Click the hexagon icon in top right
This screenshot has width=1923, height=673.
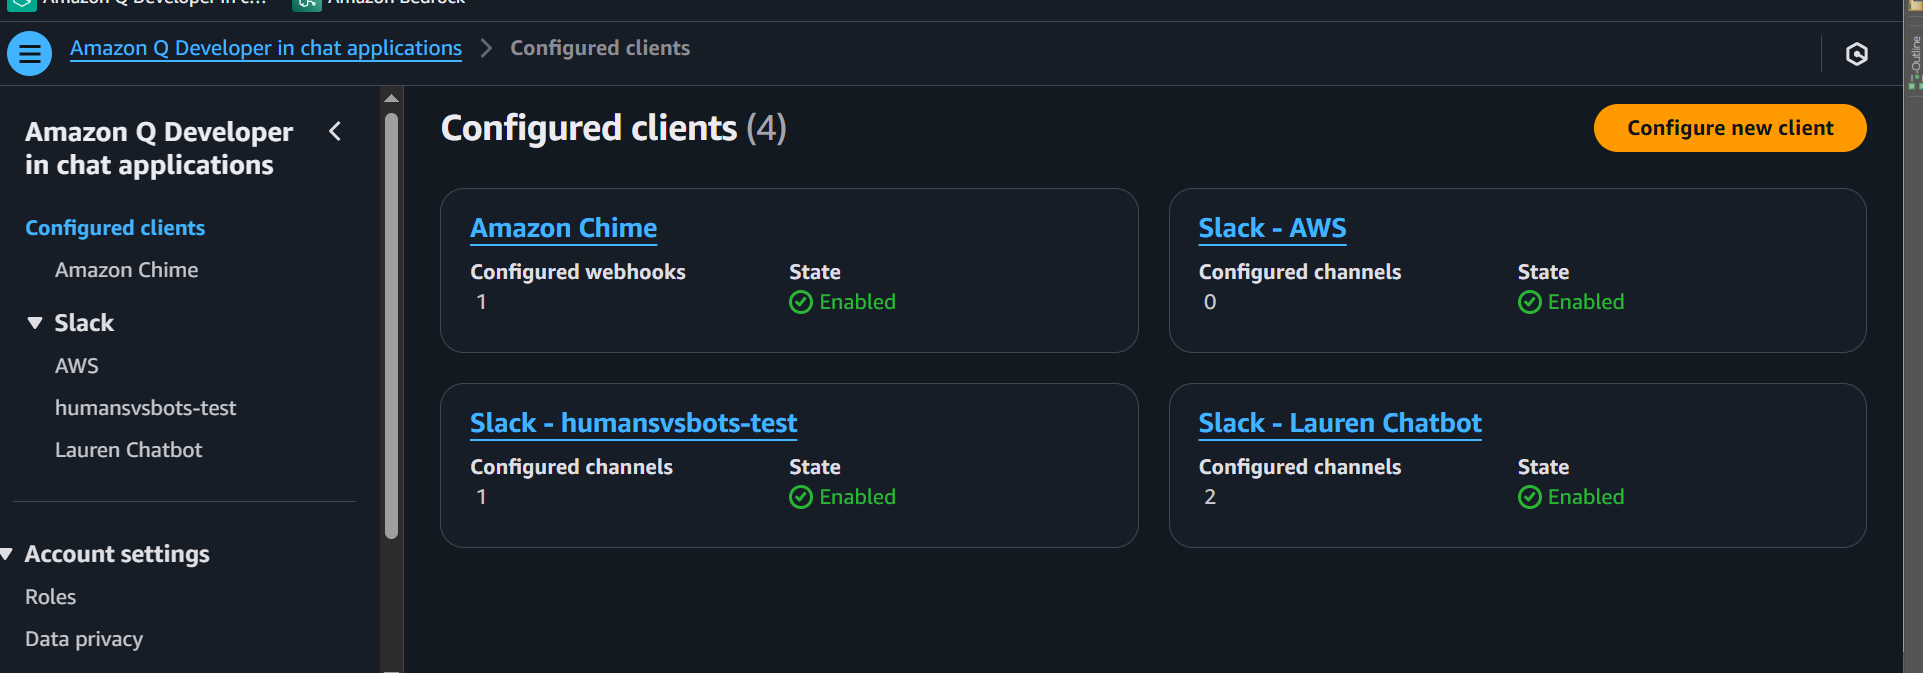1857,54
